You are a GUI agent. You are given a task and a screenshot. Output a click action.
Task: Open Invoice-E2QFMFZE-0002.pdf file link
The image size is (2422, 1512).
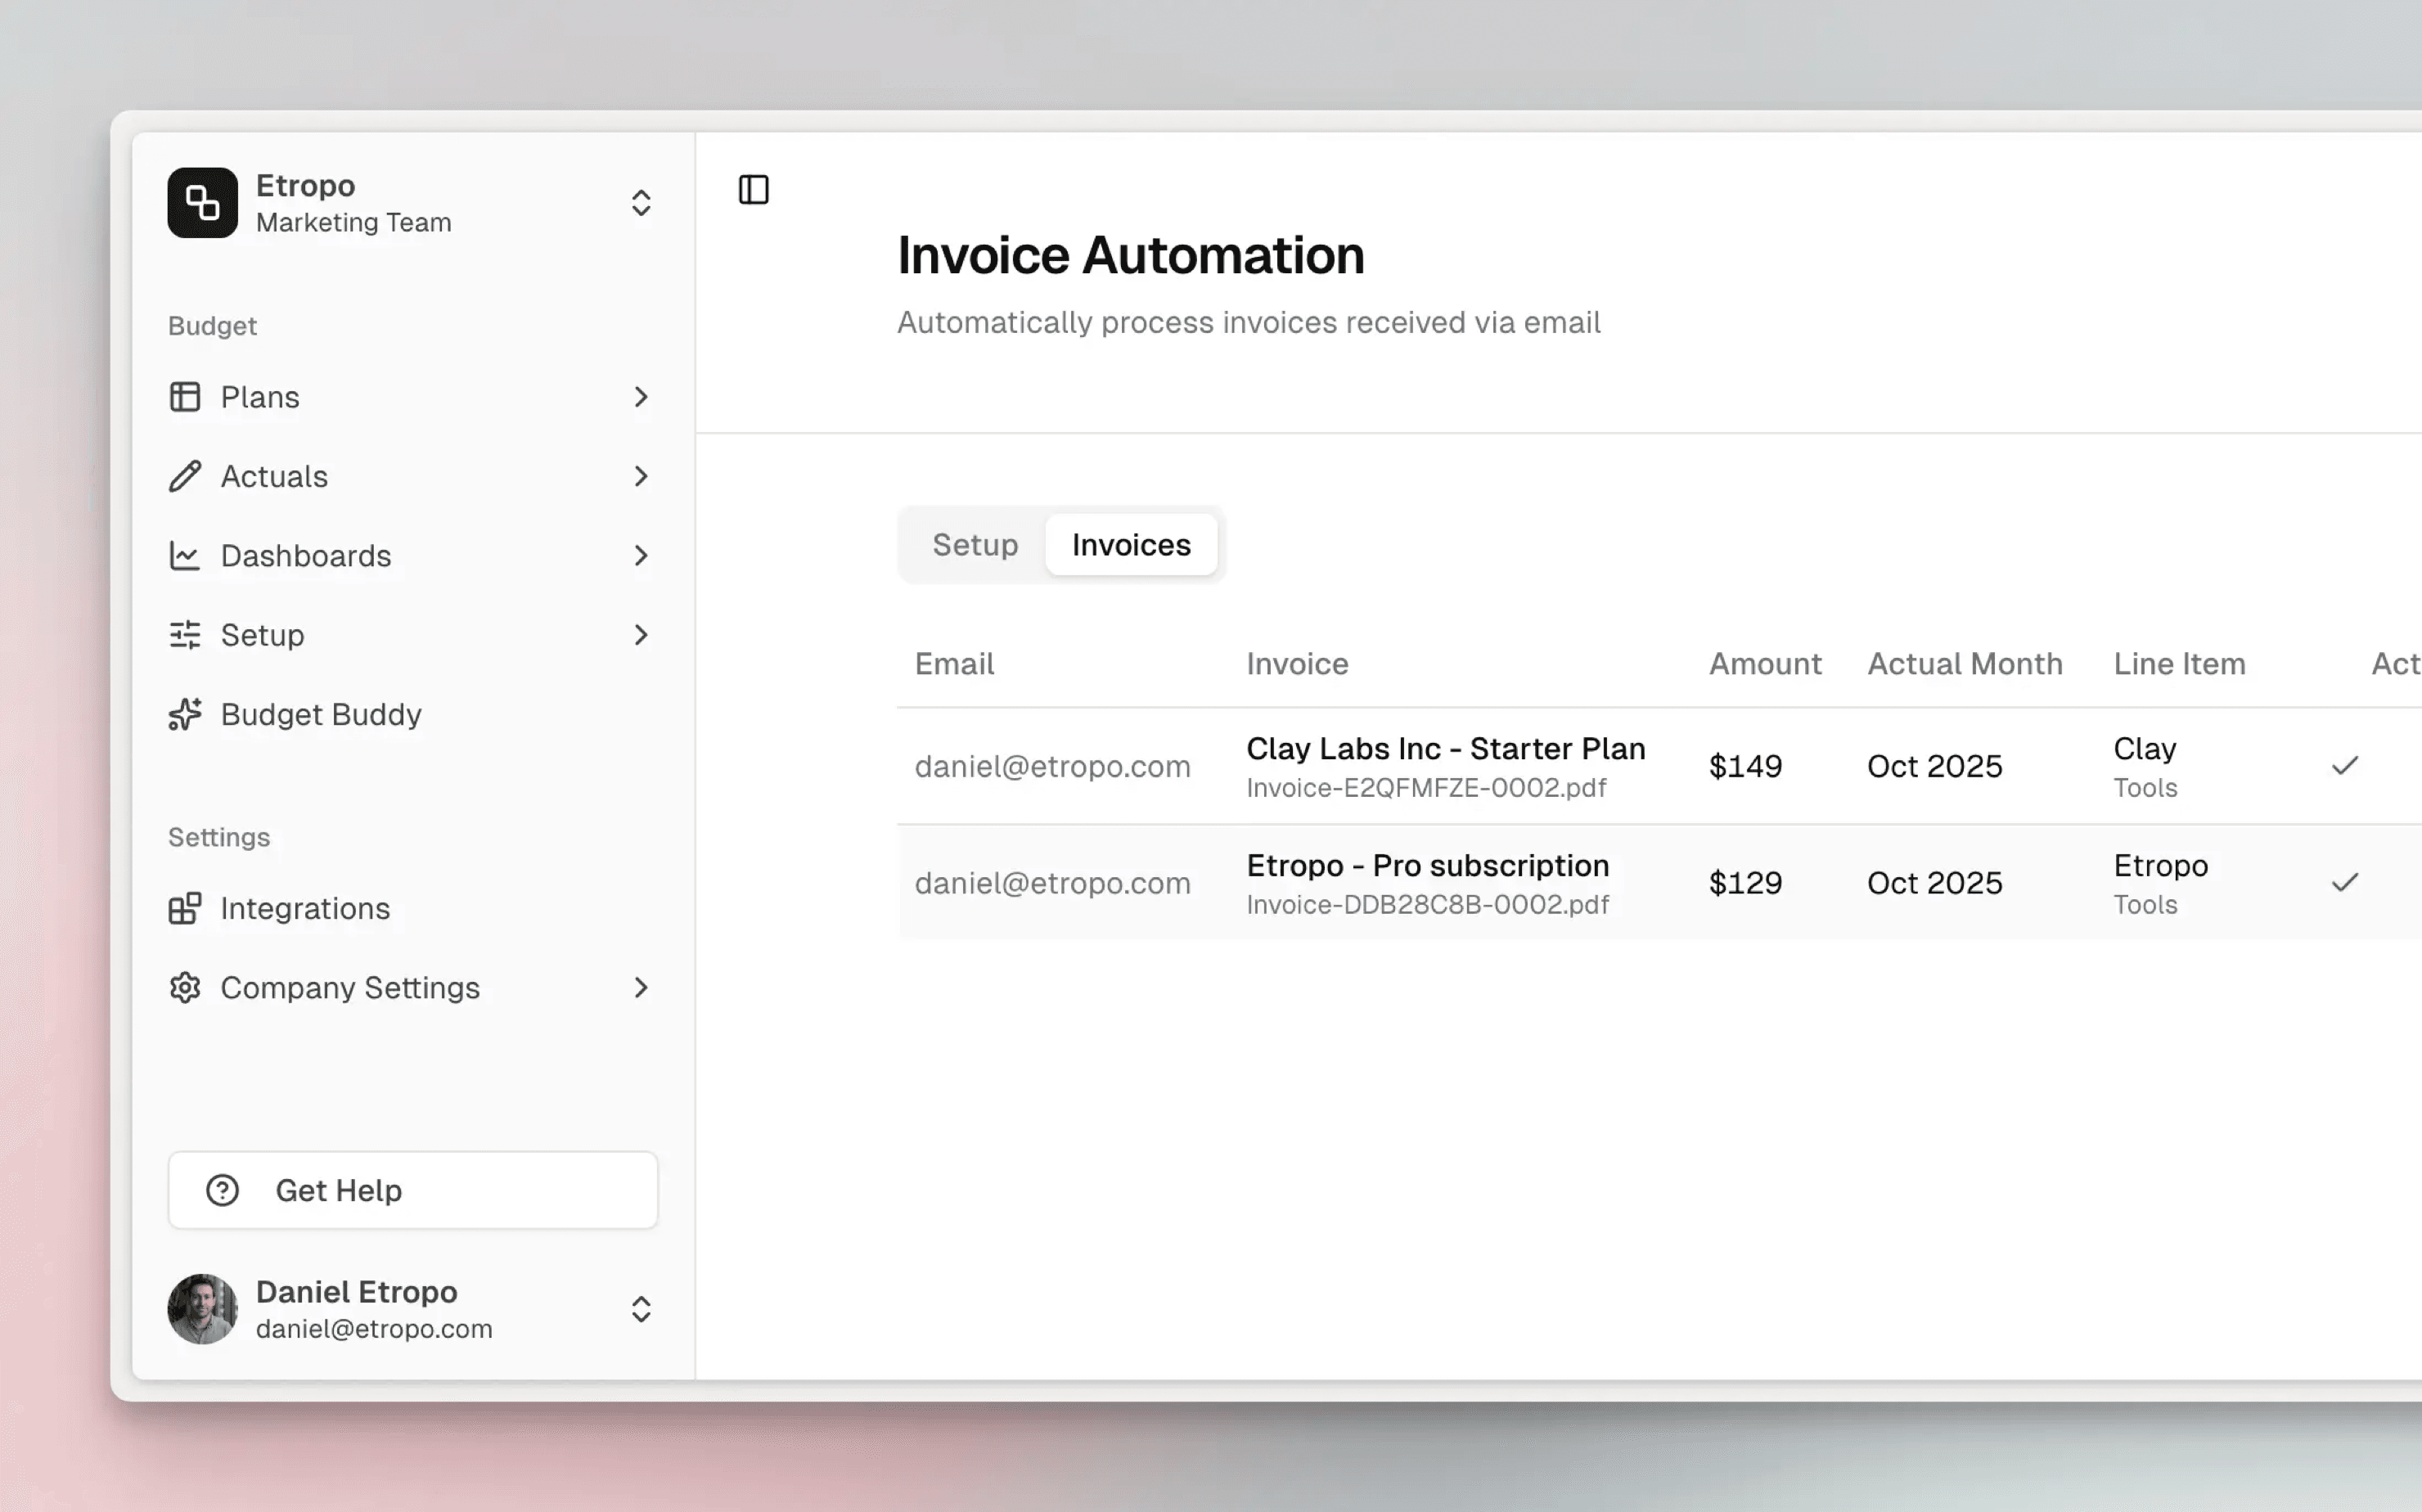point(1425,788)
